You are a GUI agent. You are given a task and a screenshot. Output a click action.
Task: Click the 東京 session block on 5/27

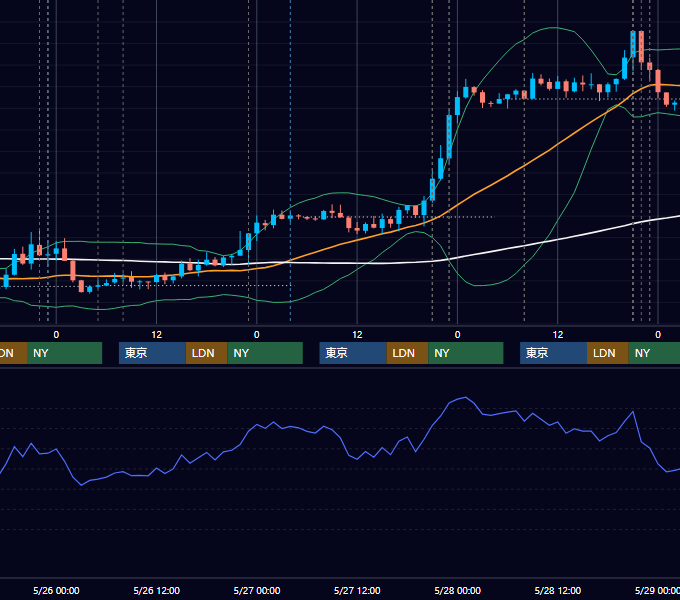click(x=353, y=353)
